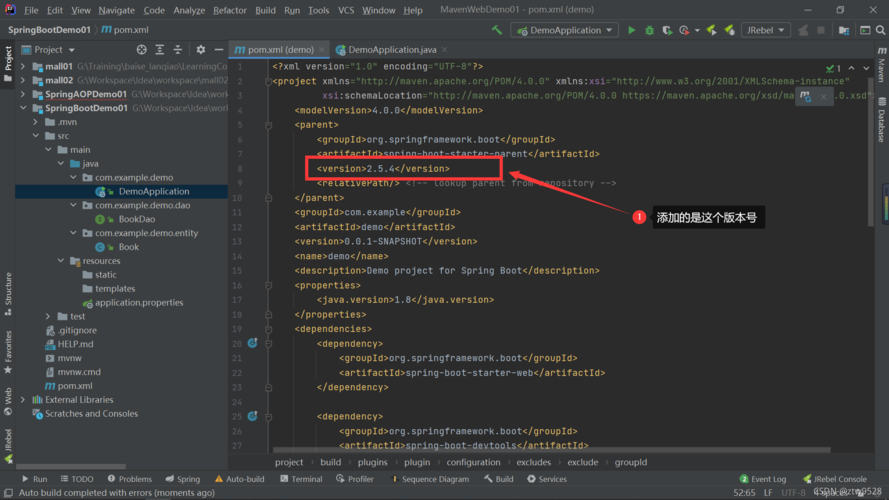Open the JRebel side panel
Viewport: 889px width, 500px height.
coord(8,447)
